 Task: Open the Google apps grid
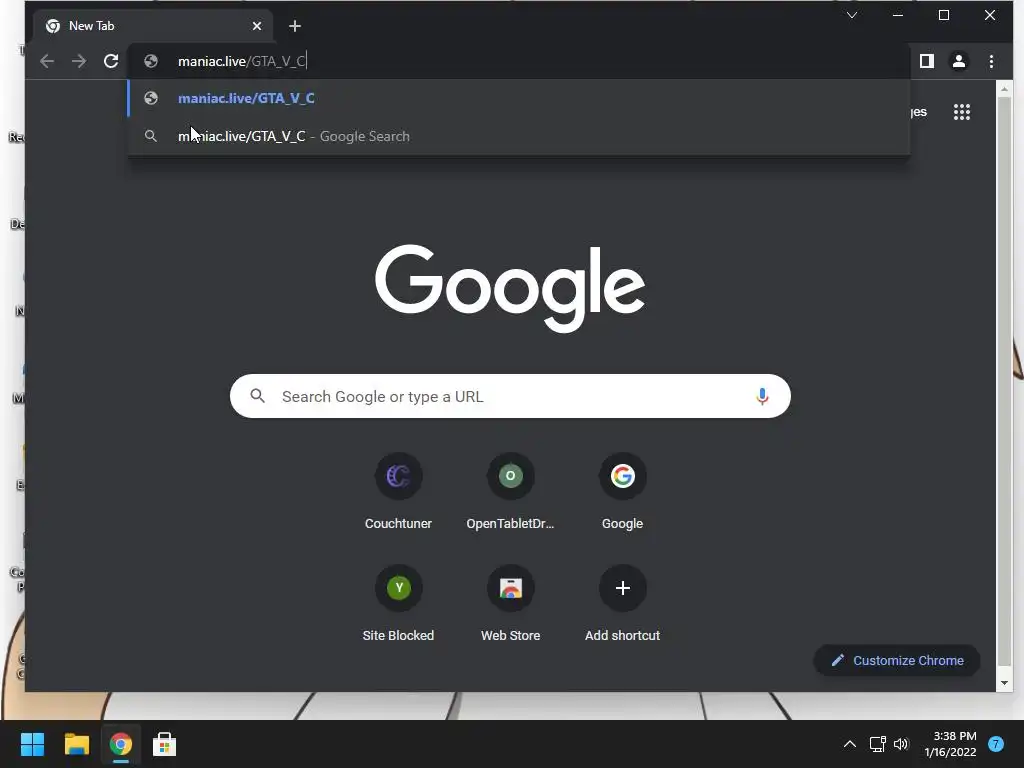pos(961,112)
